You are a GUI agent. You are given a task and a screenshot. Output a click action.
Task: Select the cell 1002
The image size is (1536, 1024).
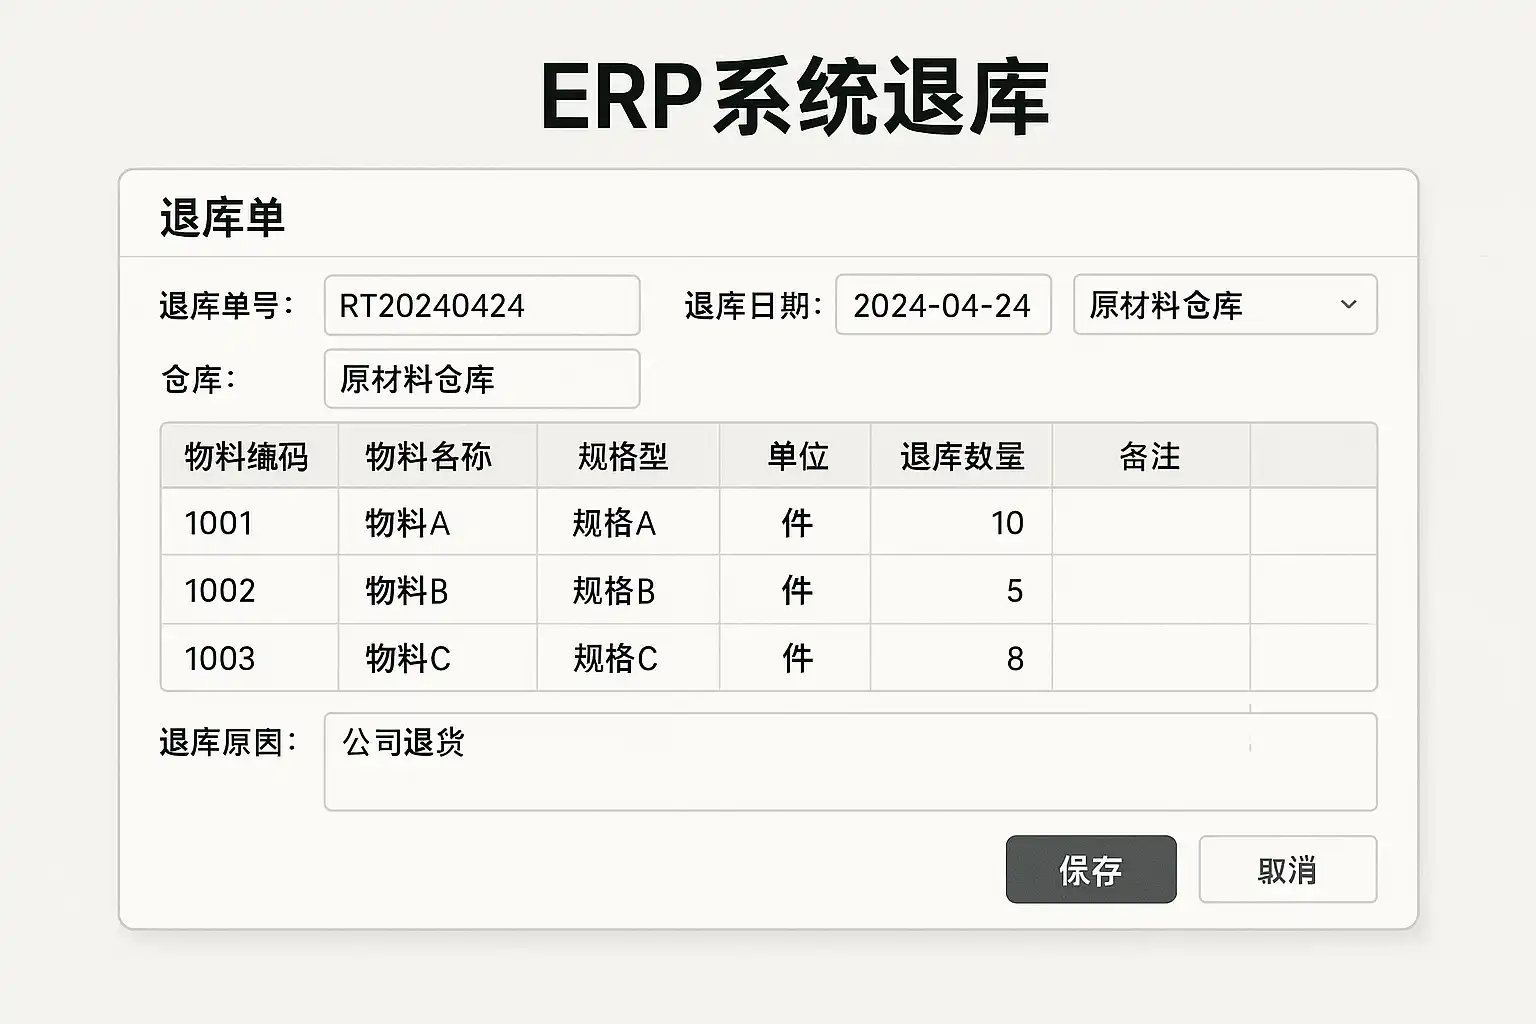(249, 590)
